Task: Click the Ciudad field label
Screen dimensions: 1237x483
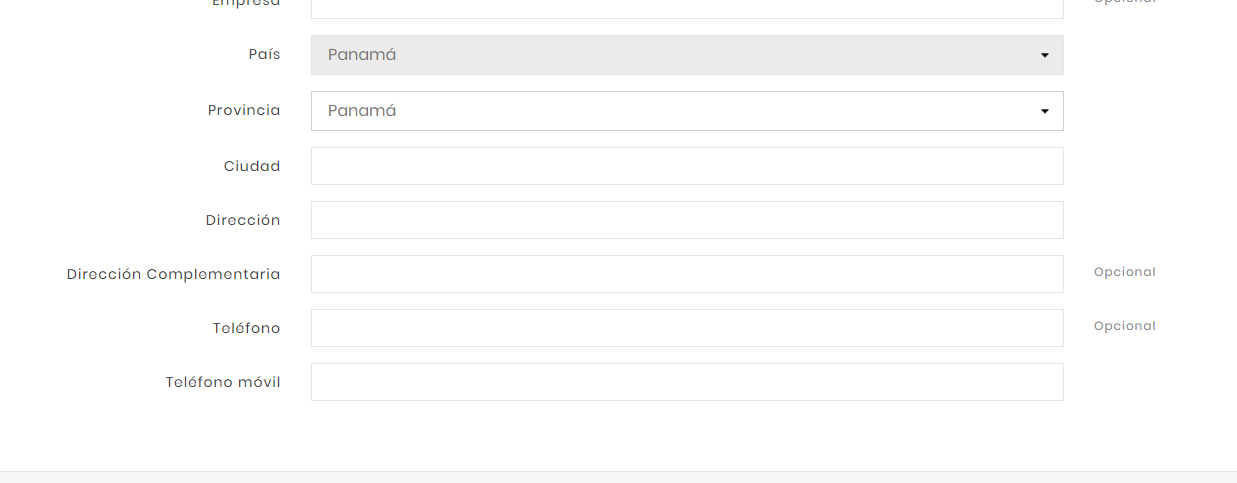Action: point(252,167)
